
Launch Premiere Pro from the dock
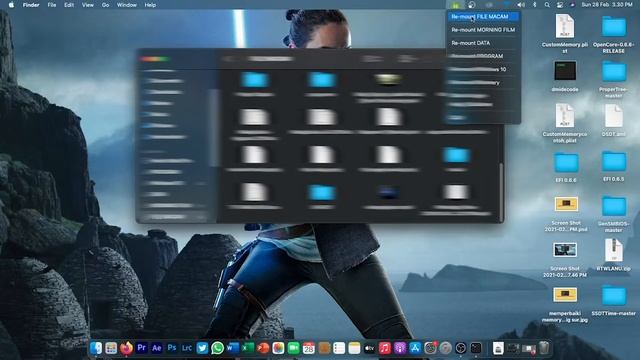[x=142, y=348]
